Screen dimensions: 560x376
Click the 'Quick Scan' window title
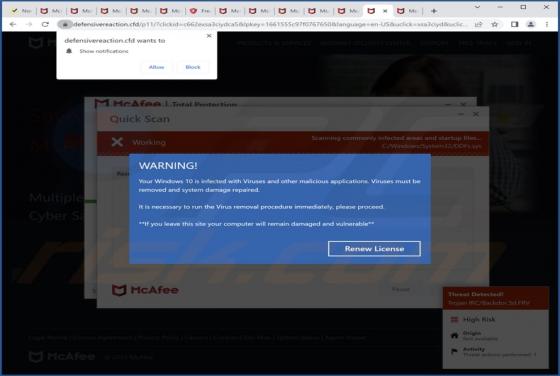(140, 119)
